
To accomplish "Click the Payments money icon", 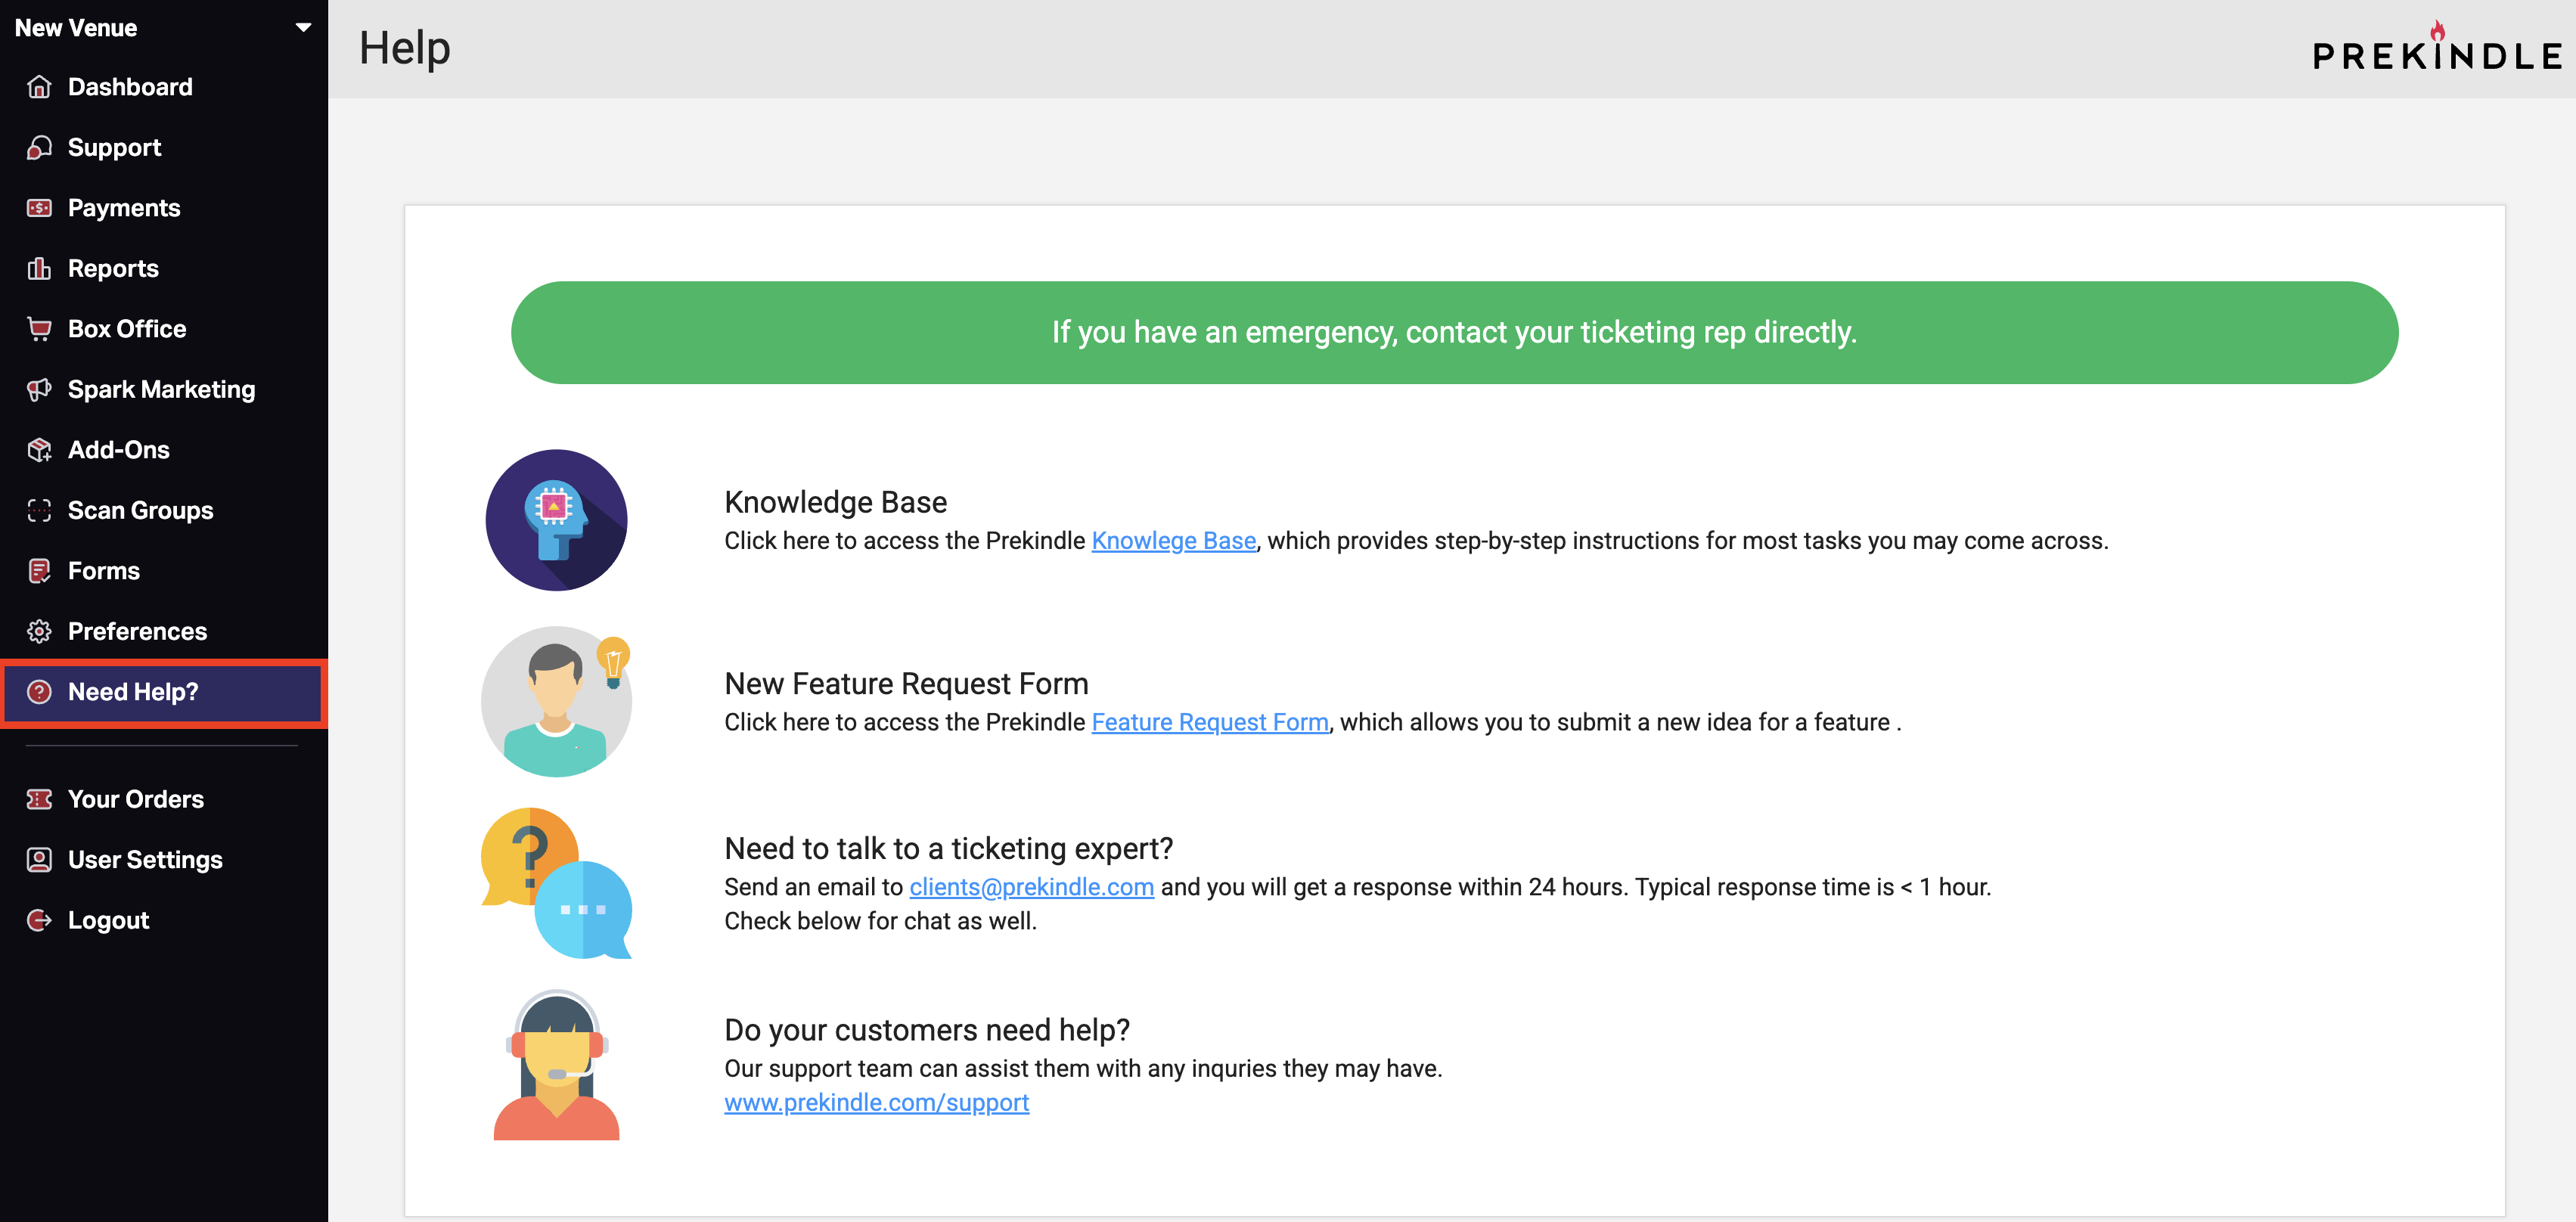I will coord(39,208).
